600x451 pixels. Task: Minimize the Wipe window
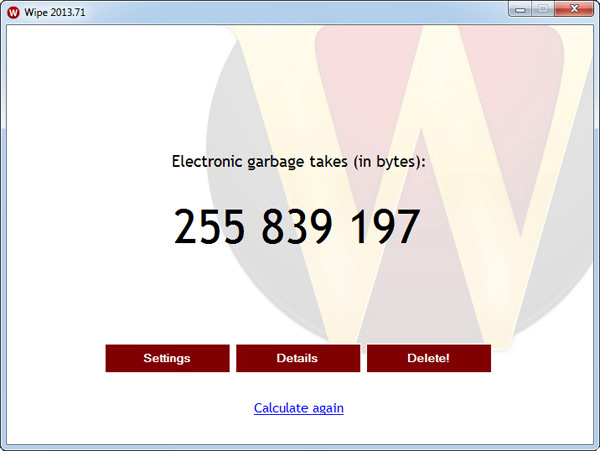tap(520, 9)
